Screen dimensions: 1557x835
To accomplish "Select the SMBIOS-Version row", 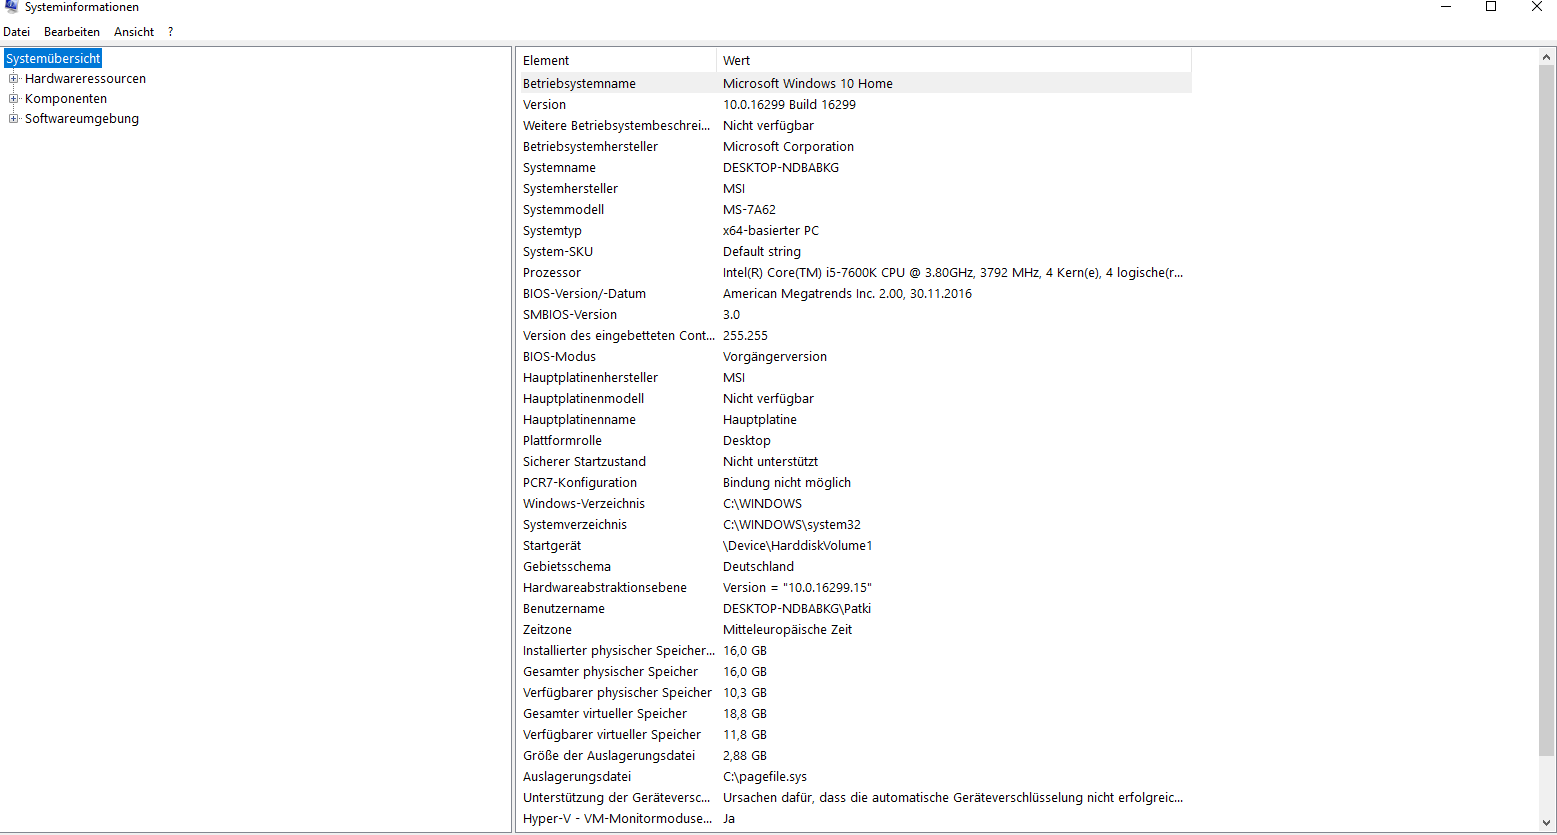I will point(854,315).
